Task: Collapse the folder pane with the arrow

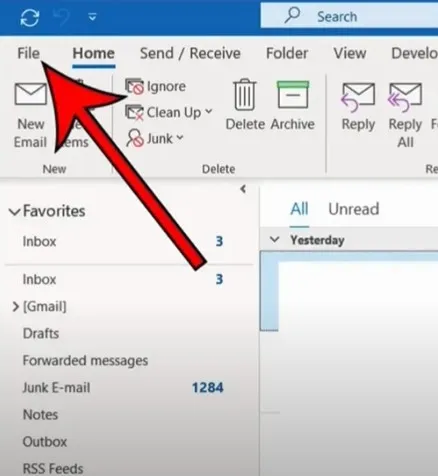Action: (243, 189)
